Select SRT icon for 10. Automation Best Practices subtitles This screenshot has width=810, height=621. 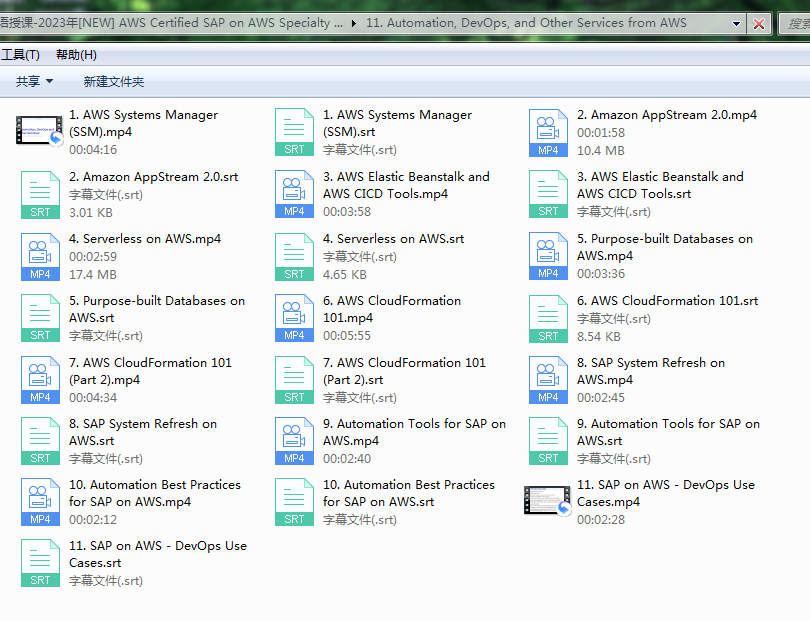[x=294, y=502]
